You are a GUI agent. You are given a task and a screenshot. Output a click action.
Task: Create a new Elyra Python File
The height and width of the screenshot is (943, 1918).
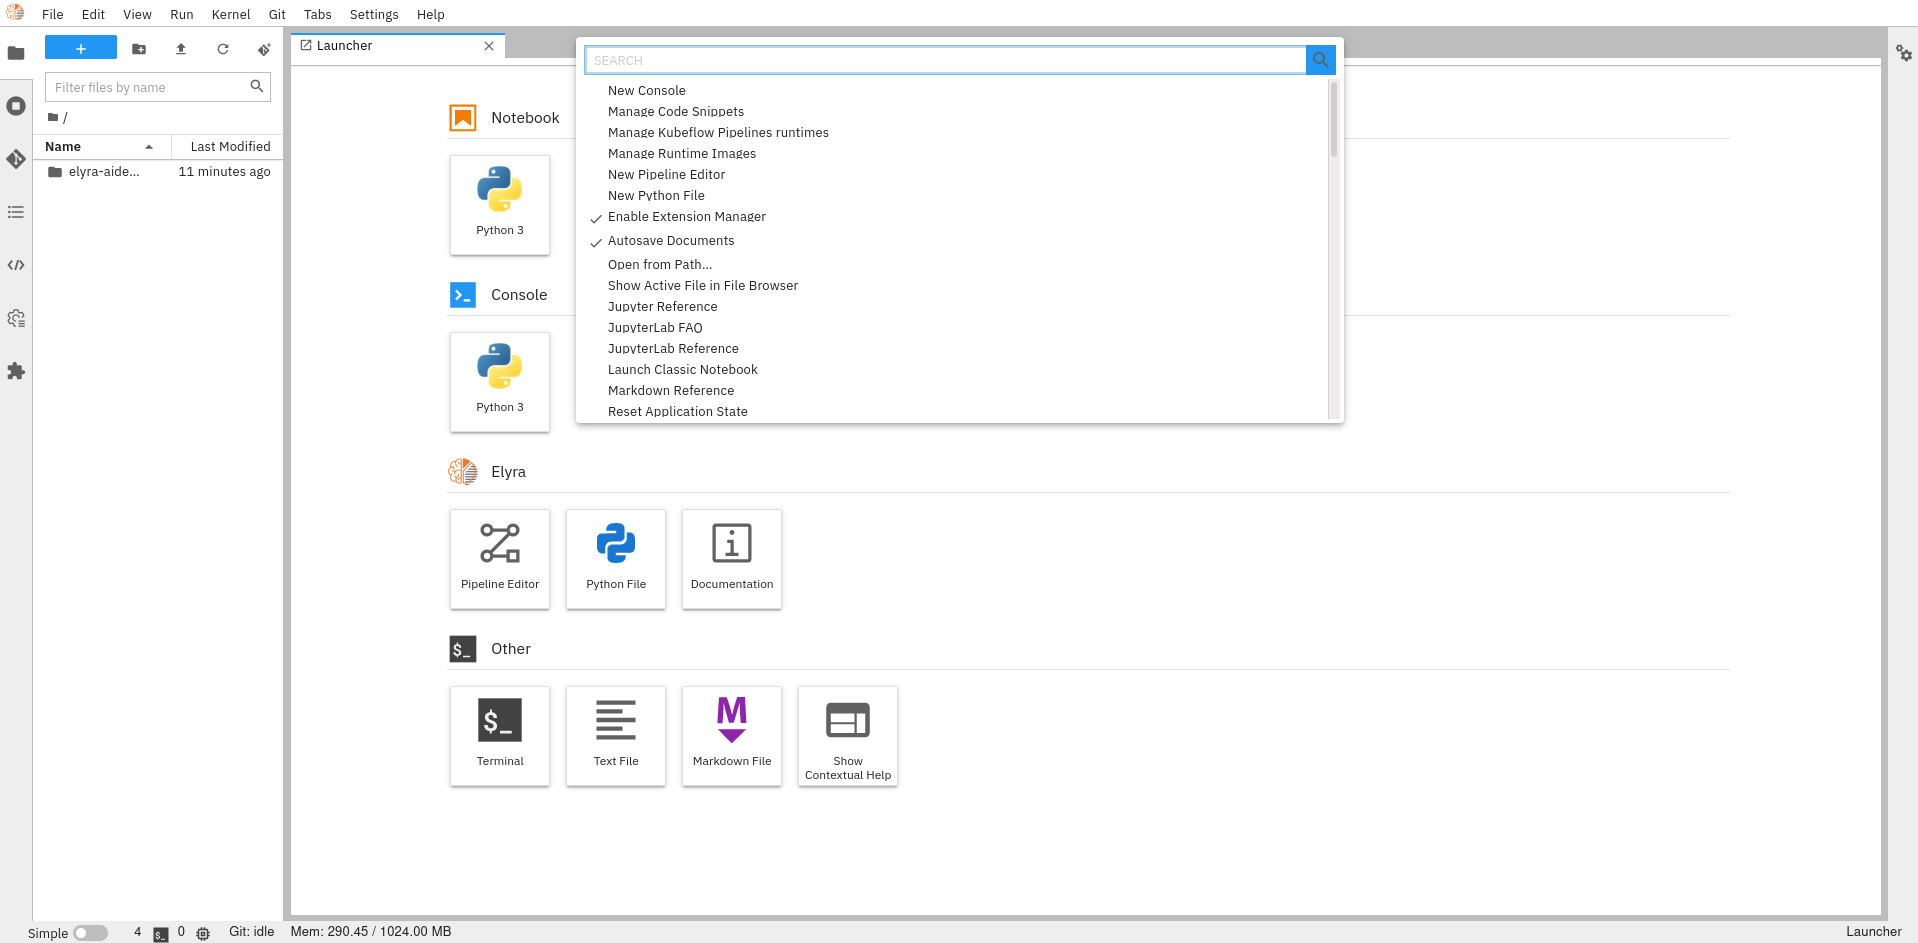pos(616,559)
